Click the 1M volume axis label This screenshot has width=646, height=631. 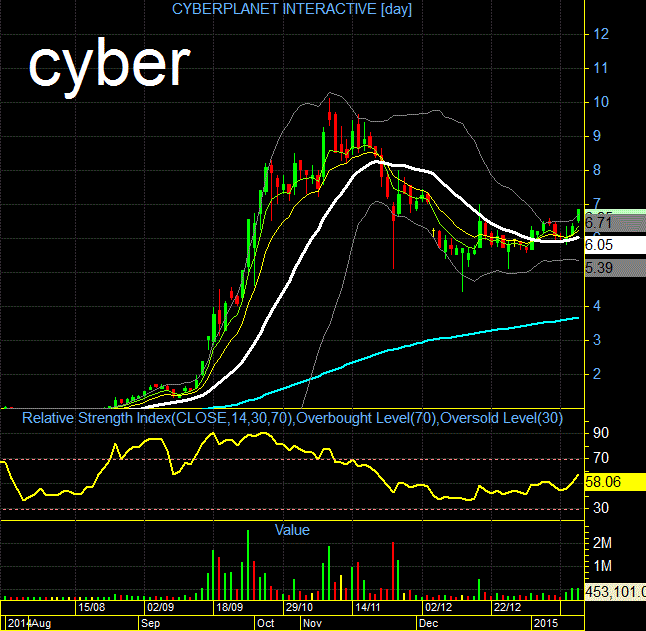[602, 566]
